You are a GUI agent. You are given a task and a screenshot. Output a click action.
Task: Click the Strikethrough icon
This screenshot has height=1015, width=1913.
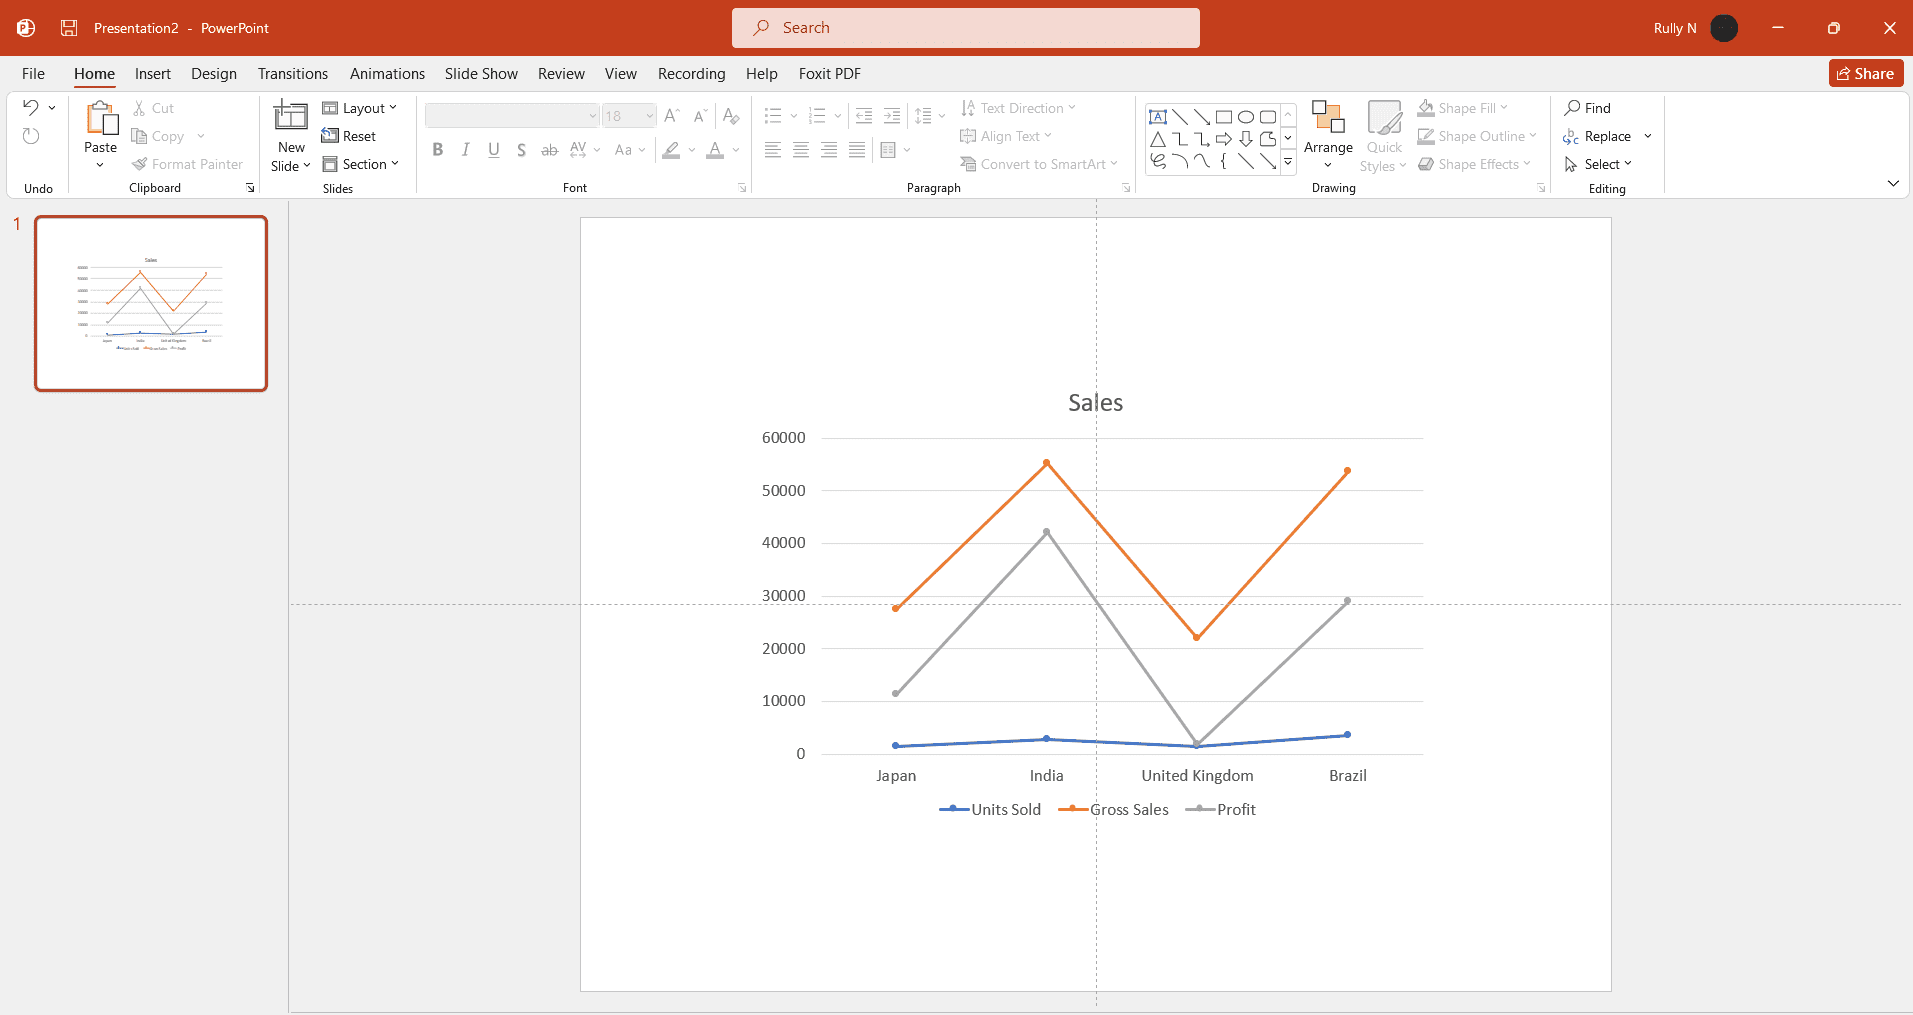click(x=549, y=150)
